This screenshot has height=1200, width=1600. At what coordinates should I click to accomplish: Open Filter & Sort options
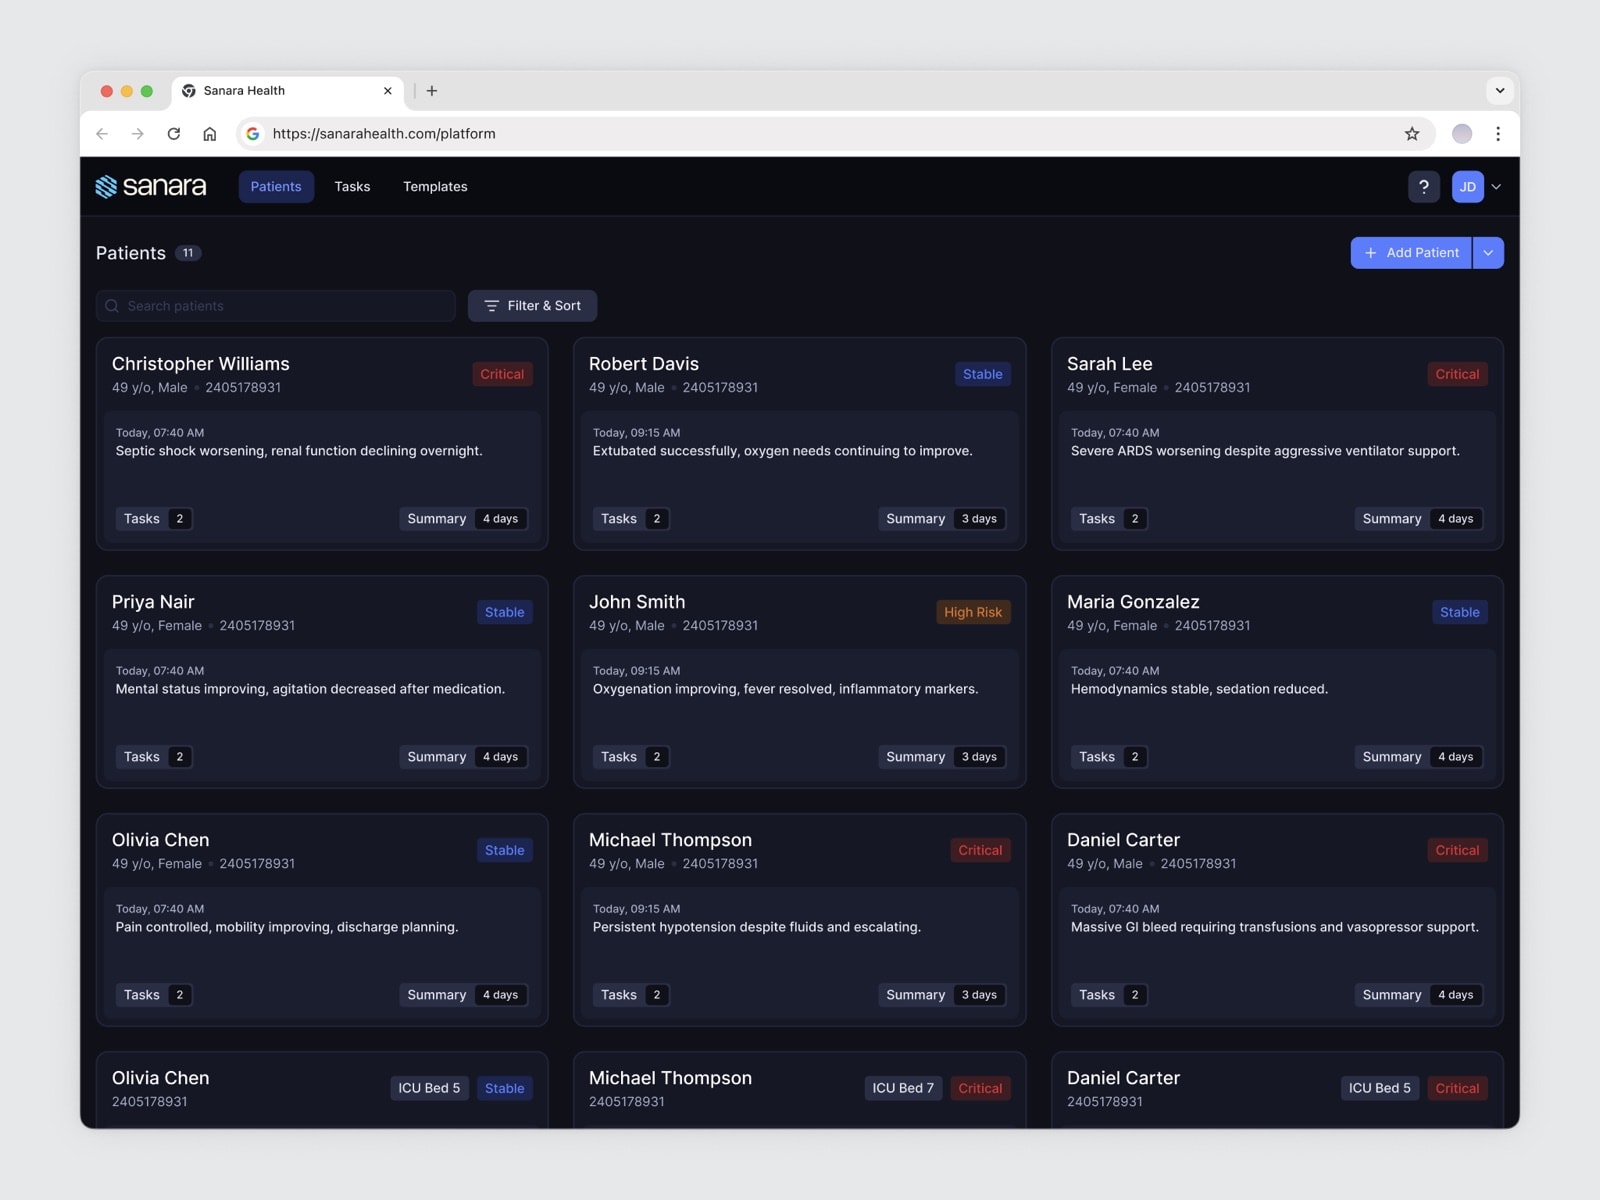[x=532, y=306]
